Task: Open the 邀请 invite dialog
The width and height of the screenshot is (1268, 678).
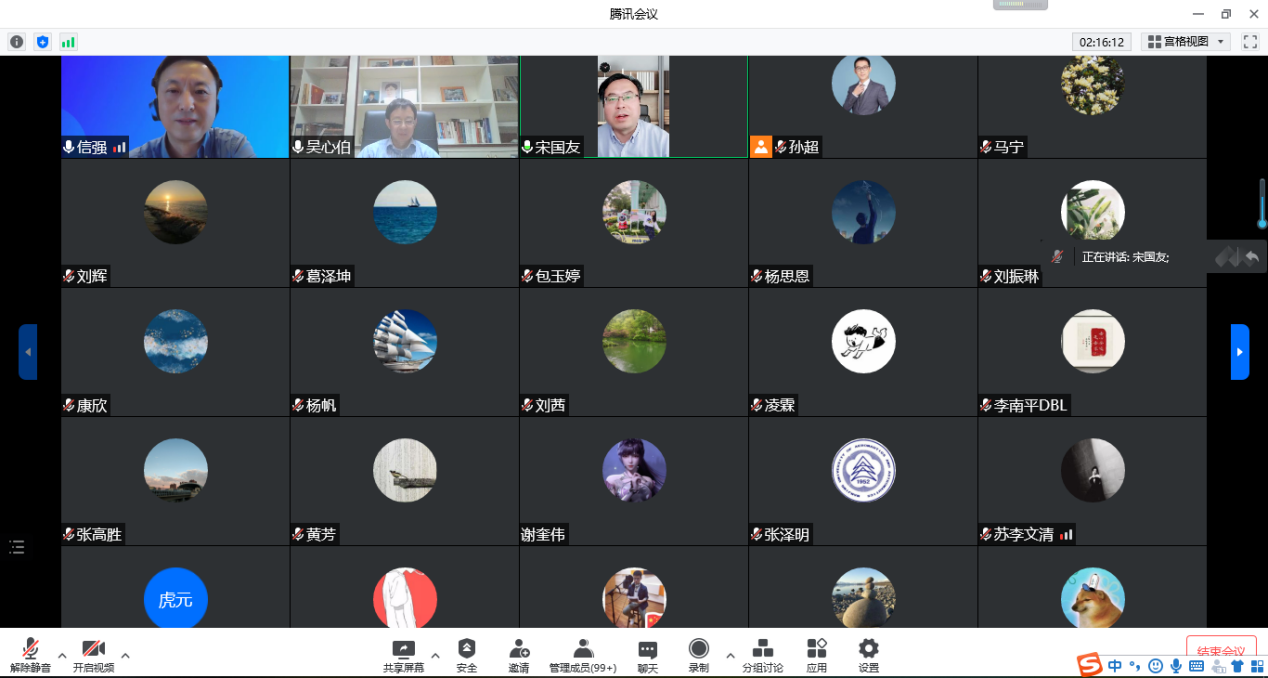Action: (x=519, y=656)
